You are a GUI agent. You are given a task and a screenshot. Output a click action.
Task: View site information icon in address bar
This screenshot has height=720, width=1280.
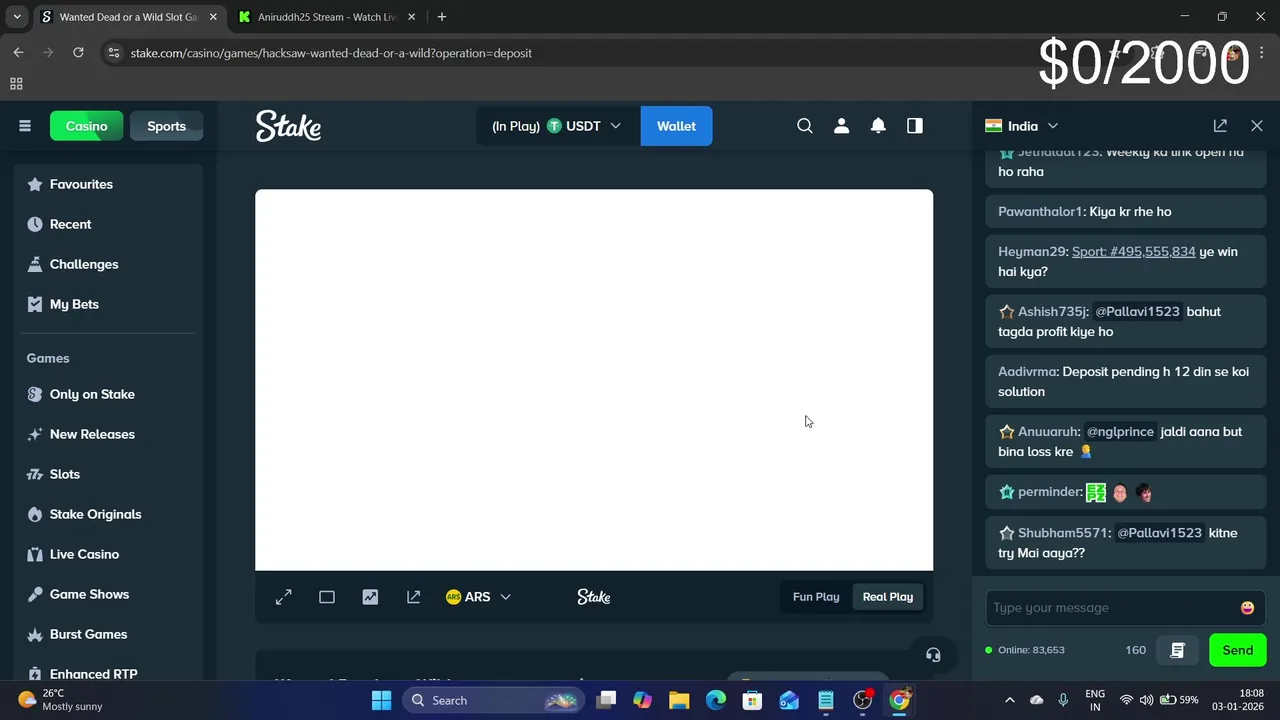click(x=113, y=53)
